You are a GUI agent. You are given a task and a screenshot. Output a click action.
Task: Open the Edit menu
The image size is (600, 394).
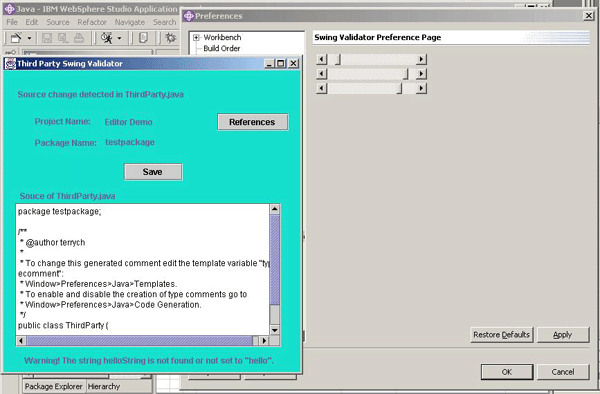(32, 22)
